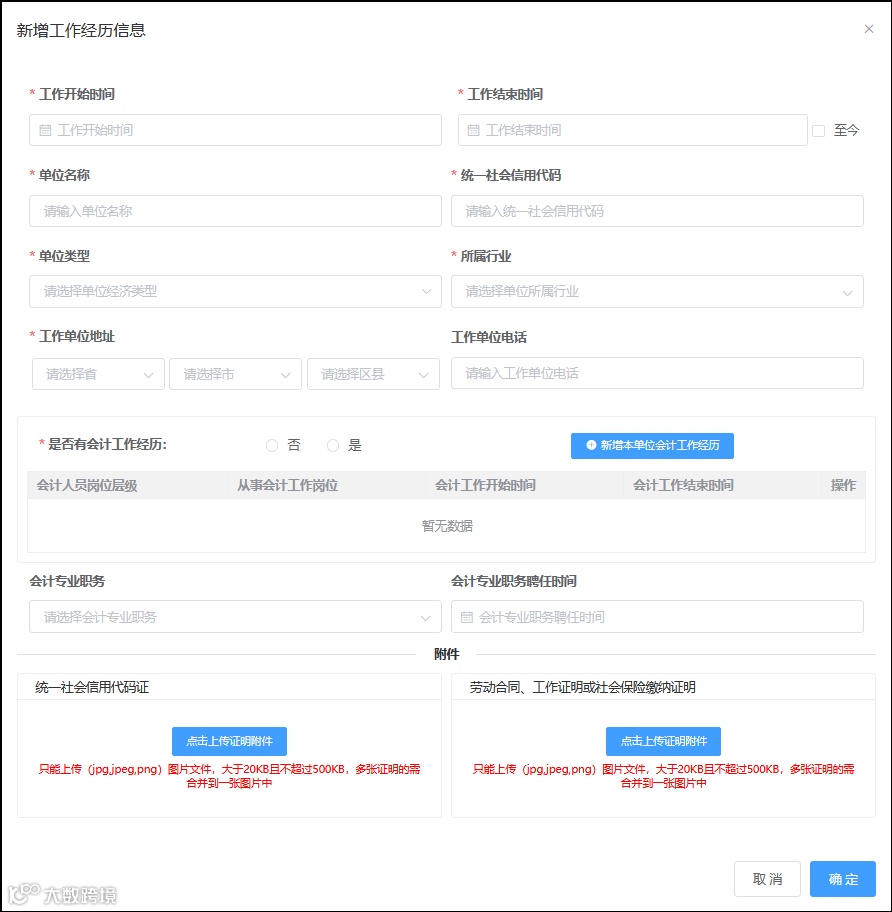Click the 取消 button

pos(767,879)
